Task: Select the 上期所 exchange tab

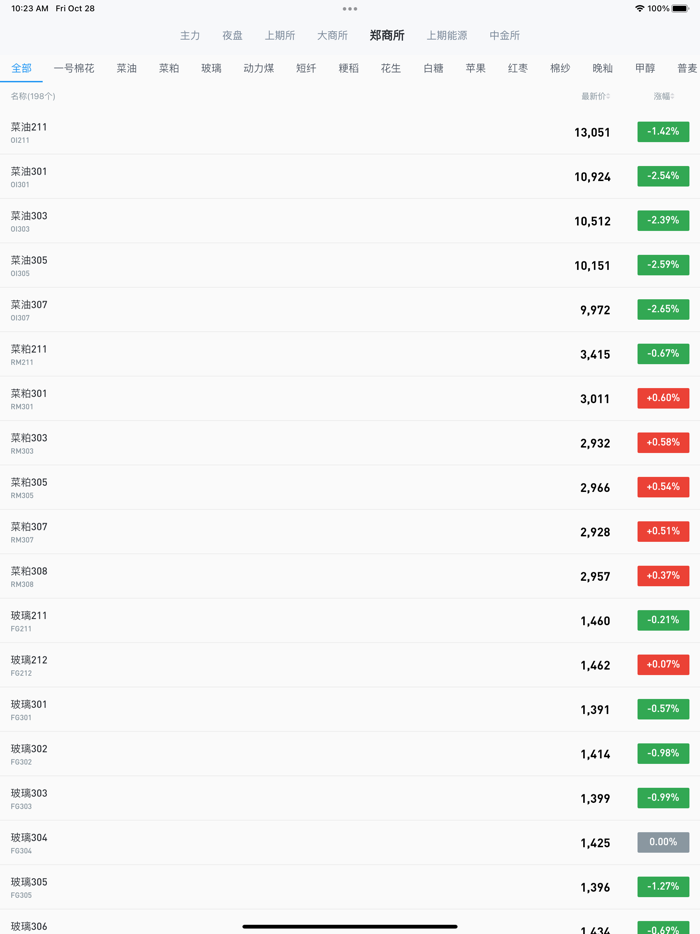Action: [x=280, y=36]
